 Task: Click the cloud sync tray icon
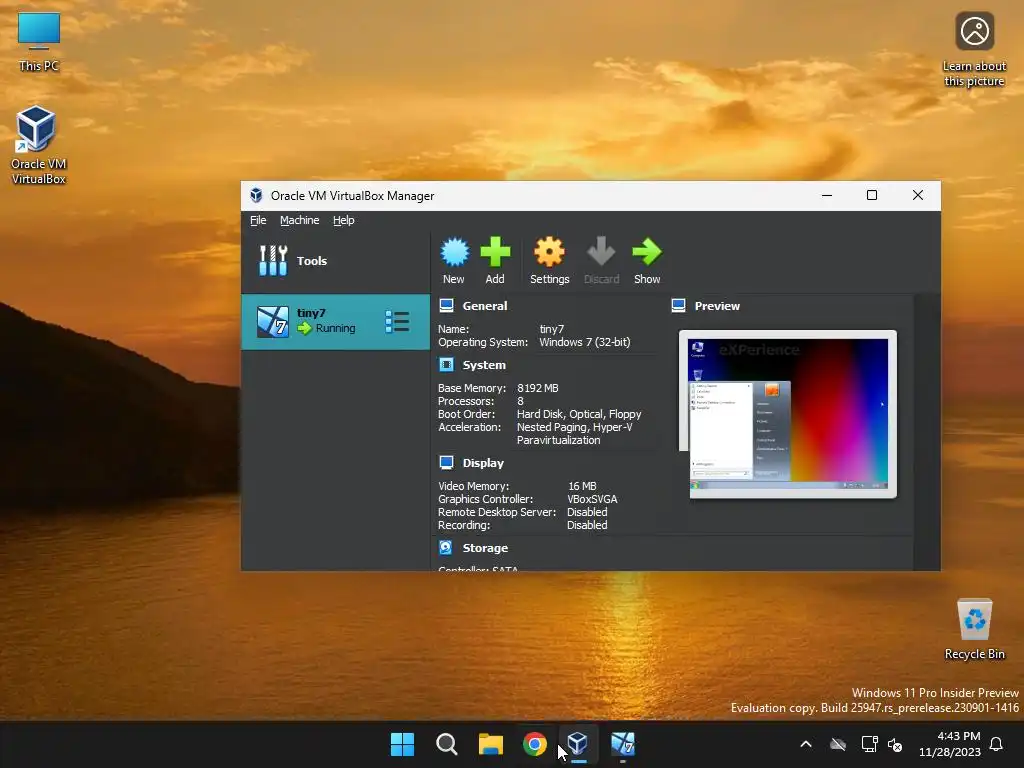pyautogui.click(x=838, y=744)
